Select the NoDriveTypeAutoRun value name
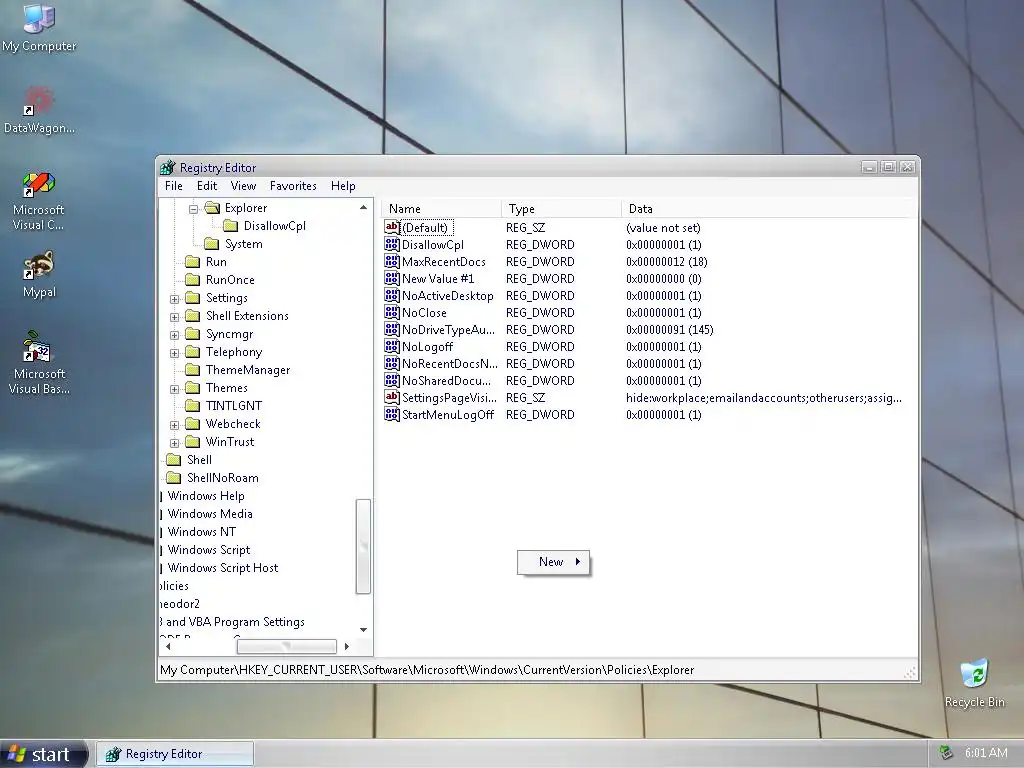 coord(448,330)
